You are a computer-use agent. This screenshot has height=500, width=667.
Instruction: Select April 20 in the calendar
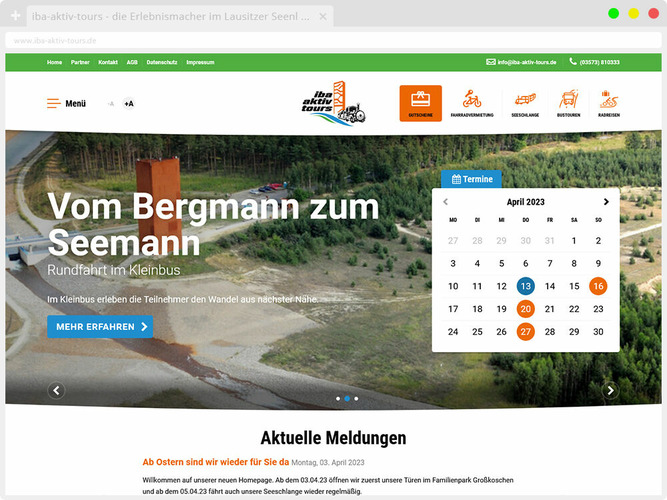[x=525, y=309]
